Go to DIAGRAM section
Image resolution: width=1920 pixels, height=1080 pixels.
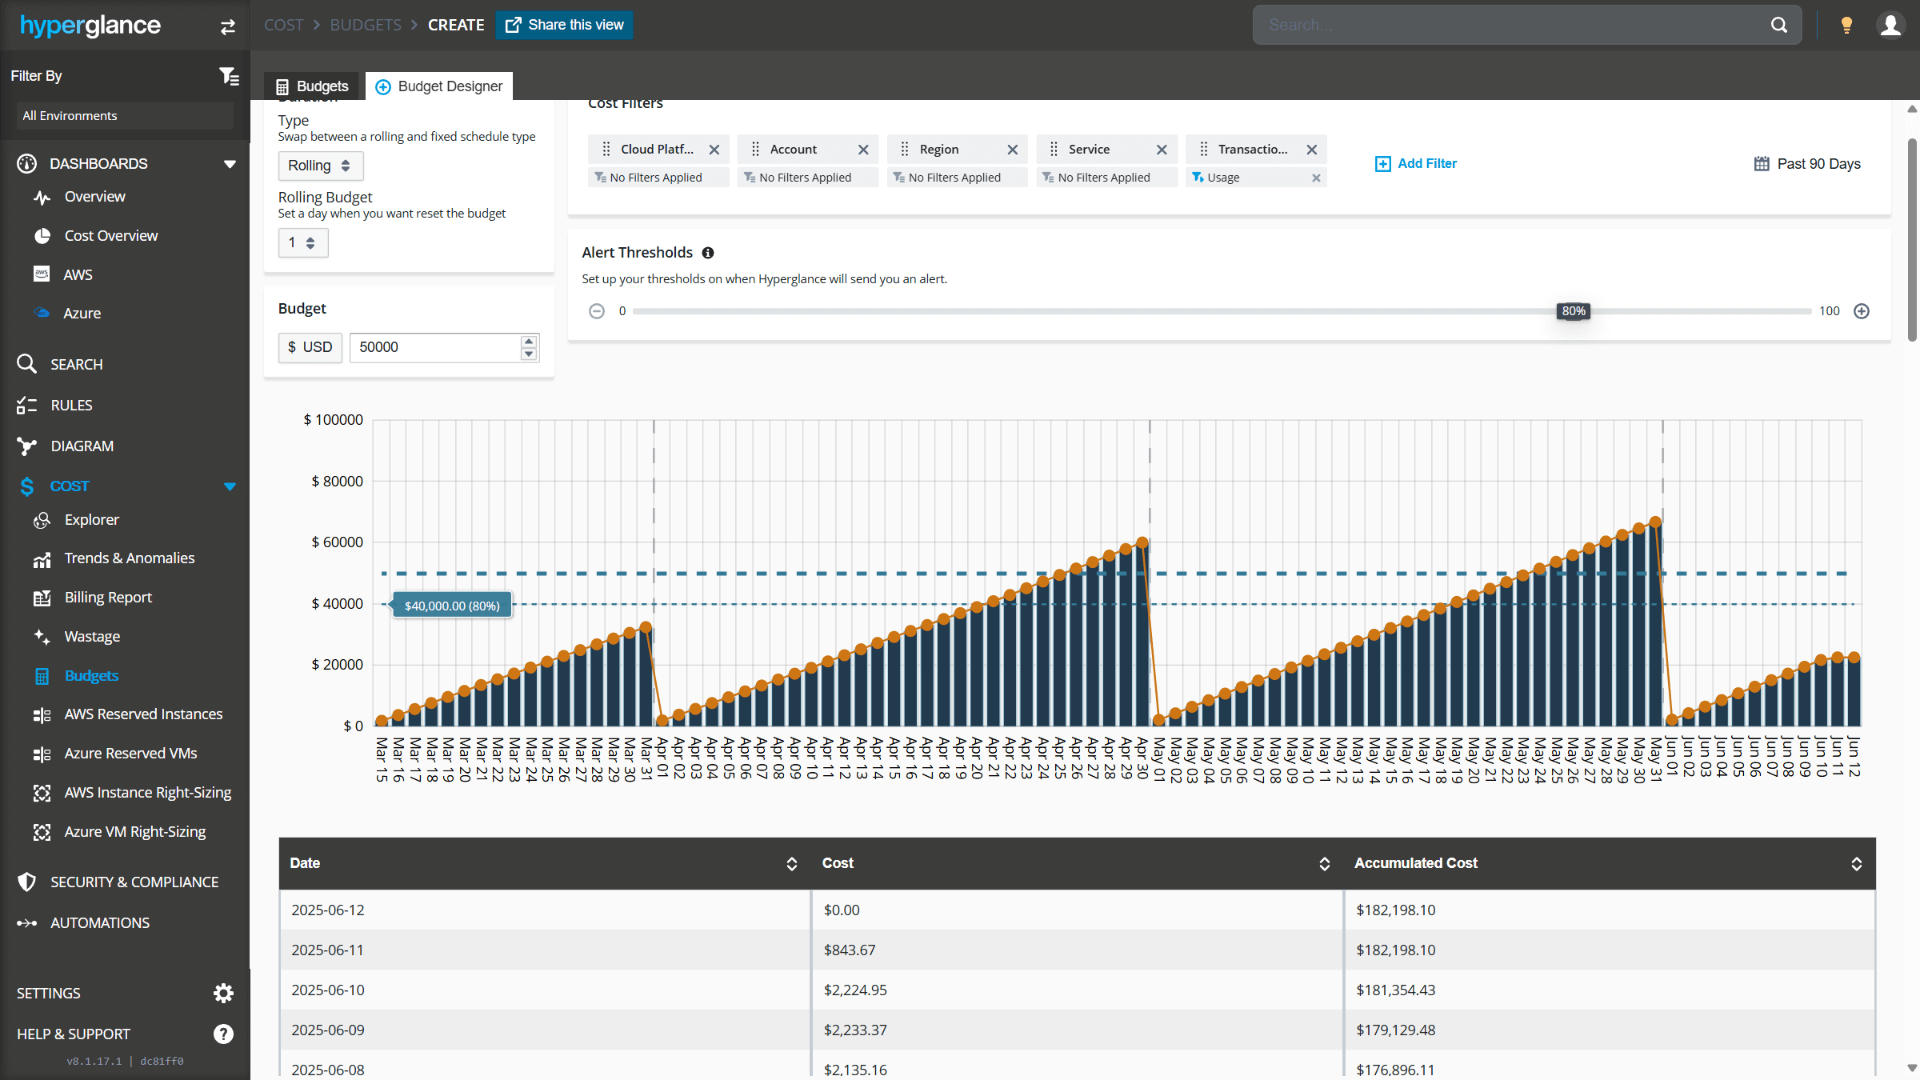point(82,447)
